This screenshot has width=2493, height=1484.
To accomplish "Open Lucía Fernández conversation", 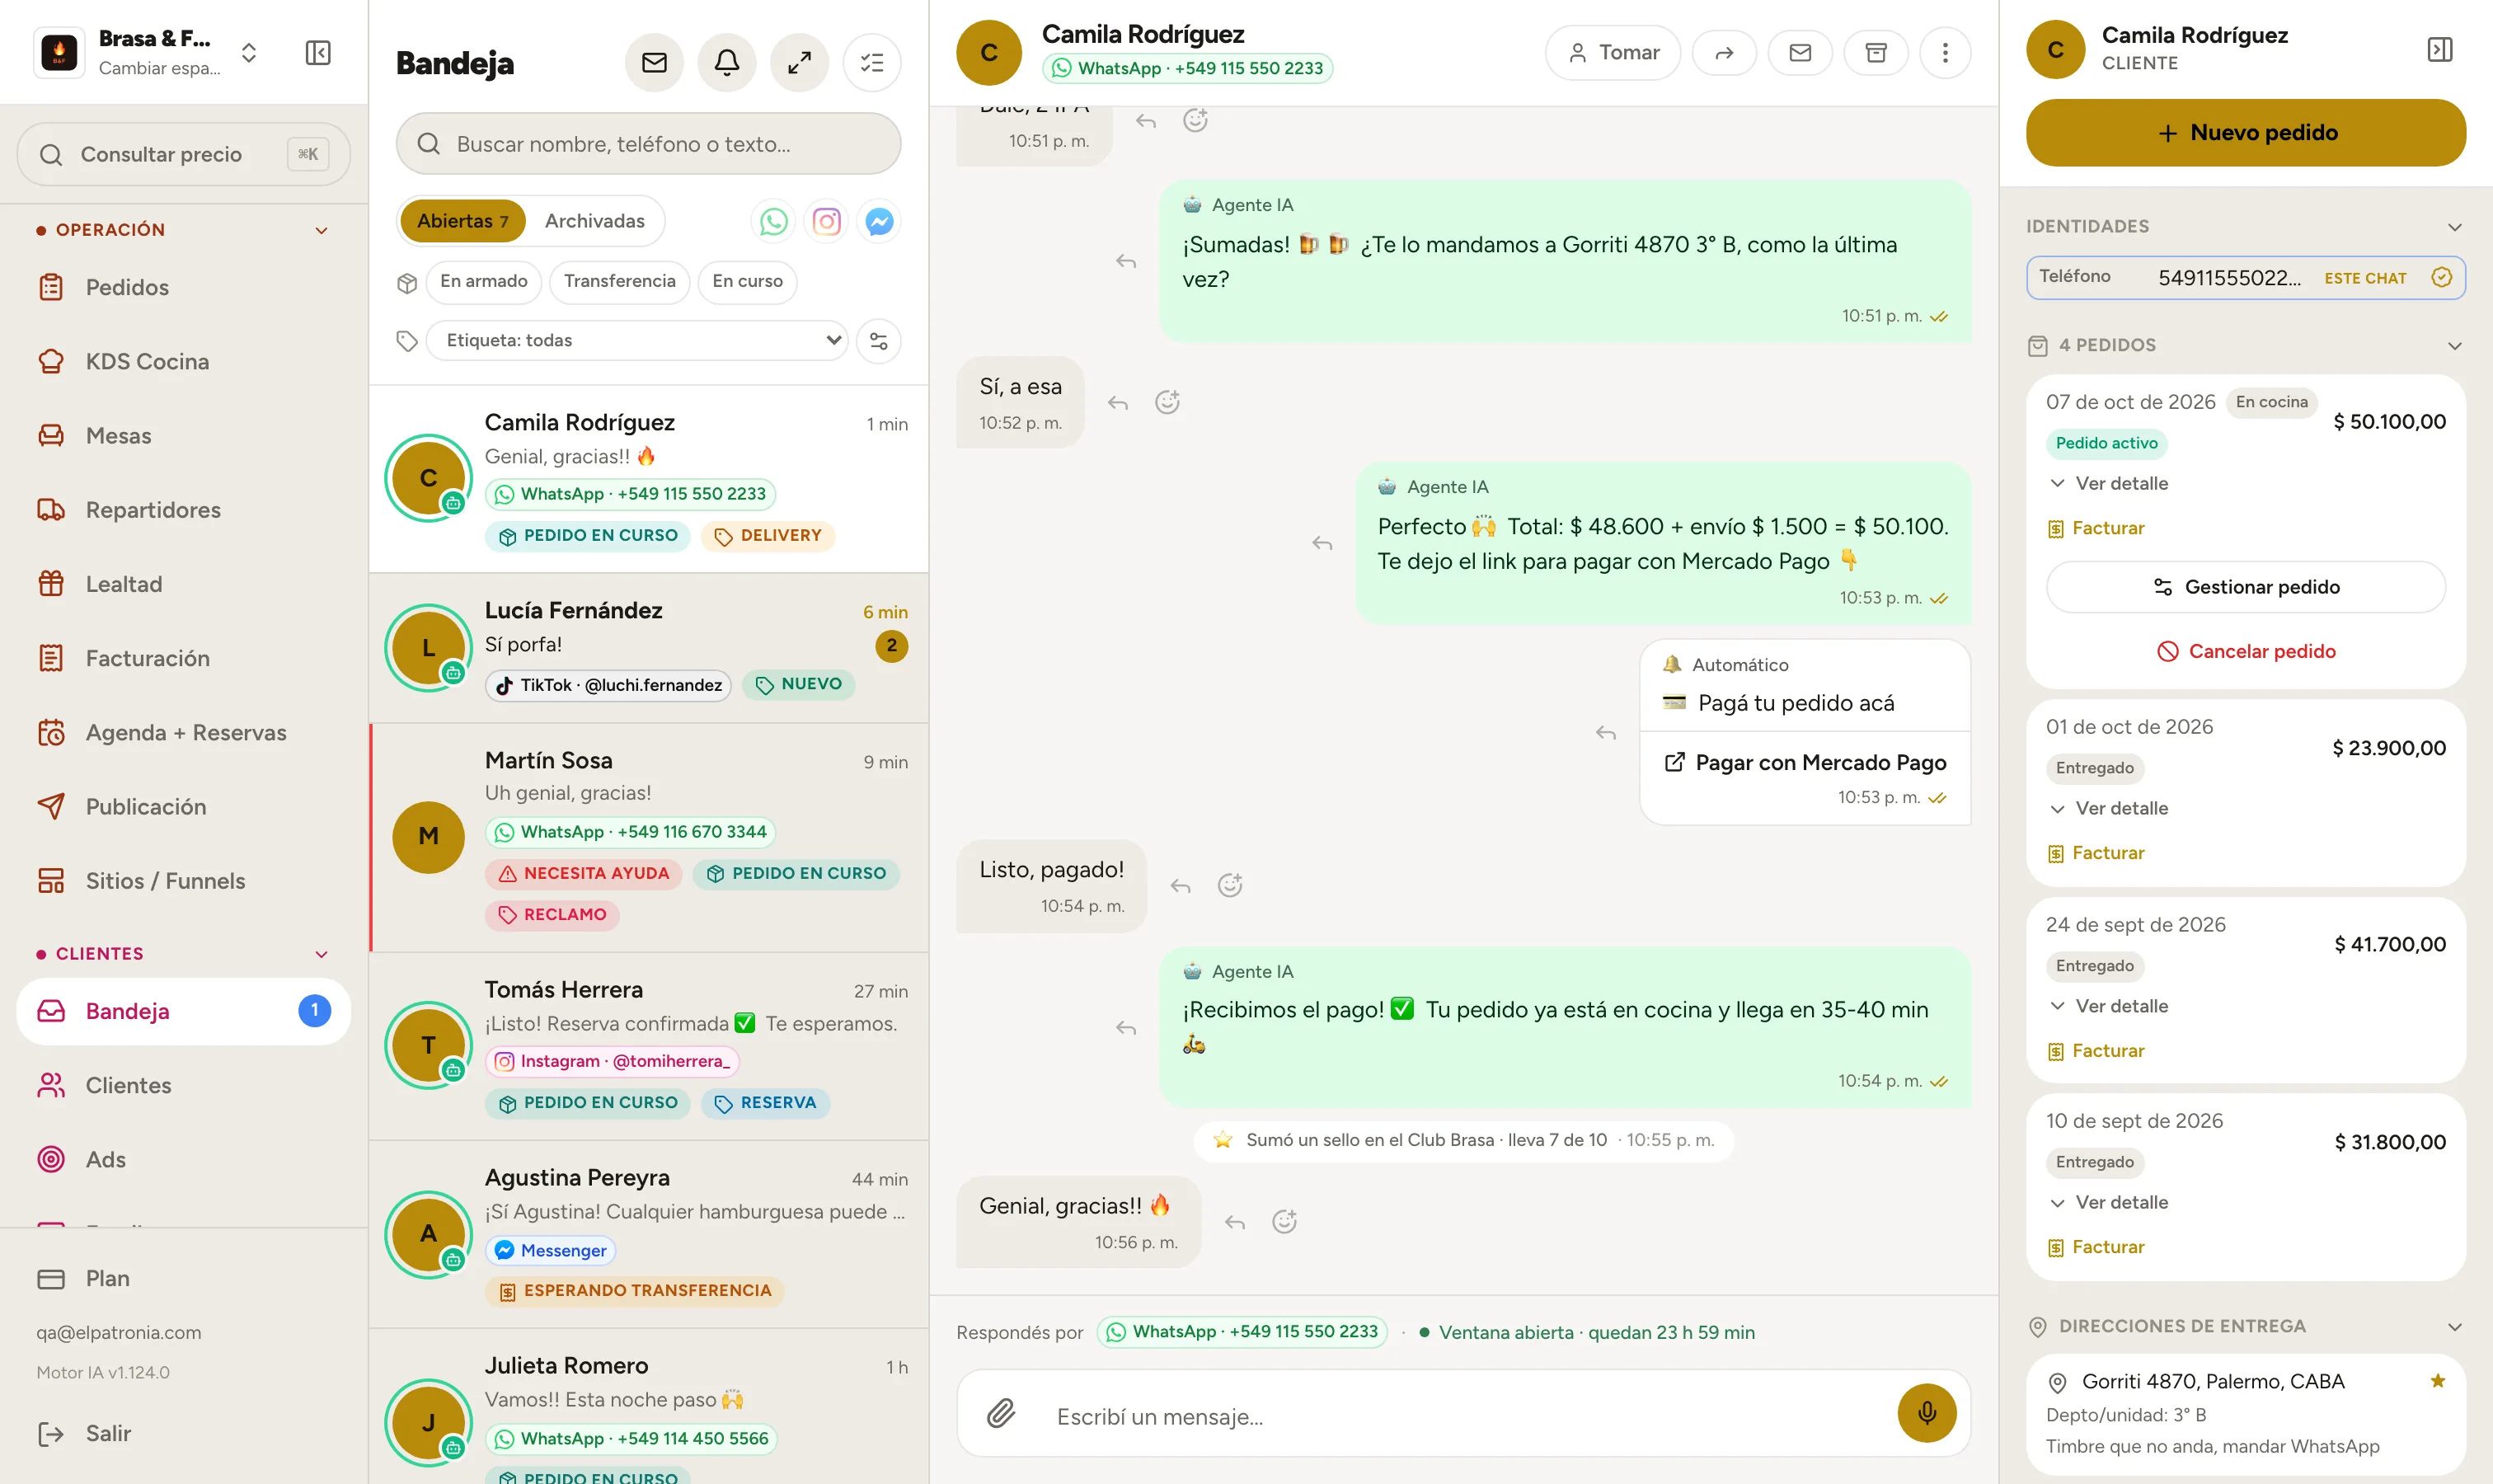I will click(x=648, y=649).
